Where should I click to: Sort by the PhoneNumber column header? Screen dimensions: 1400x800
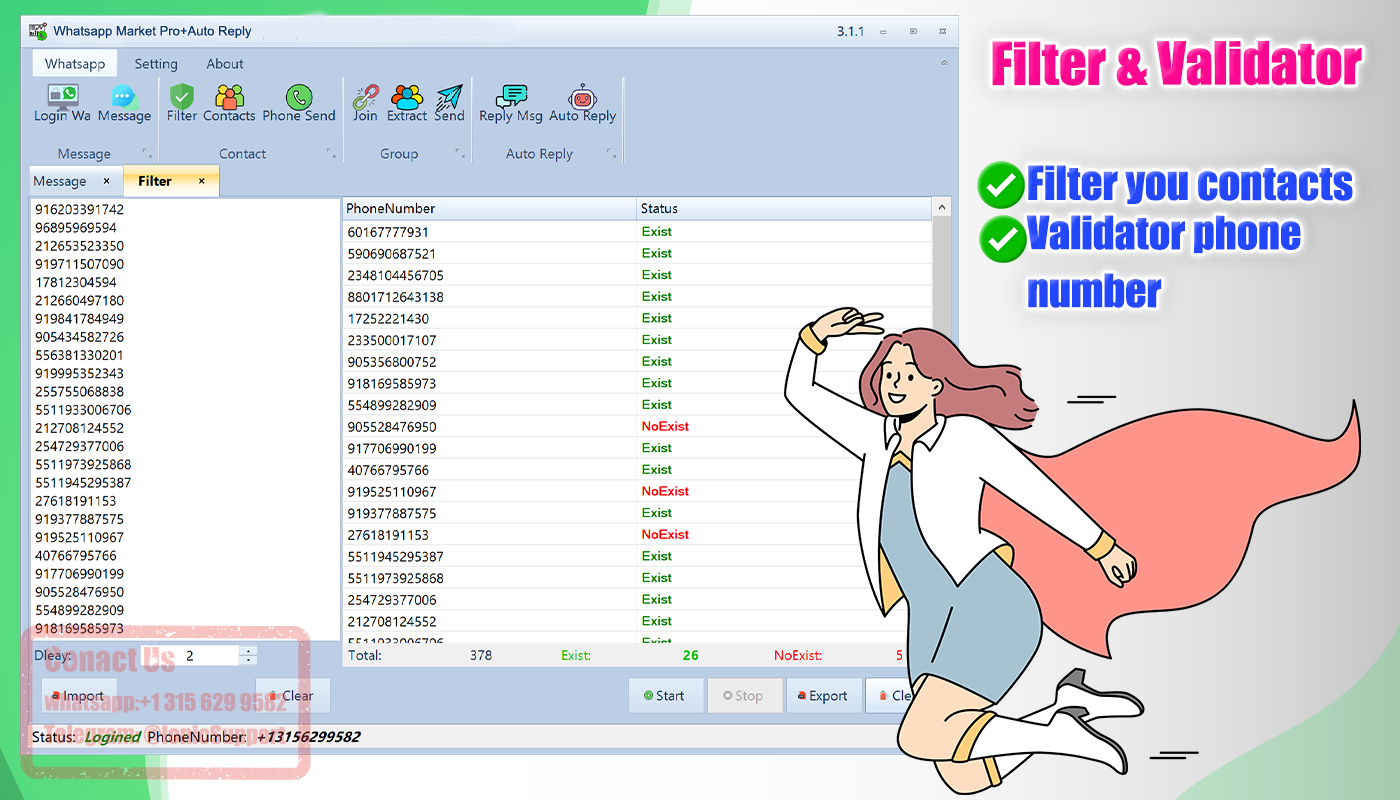490,208
